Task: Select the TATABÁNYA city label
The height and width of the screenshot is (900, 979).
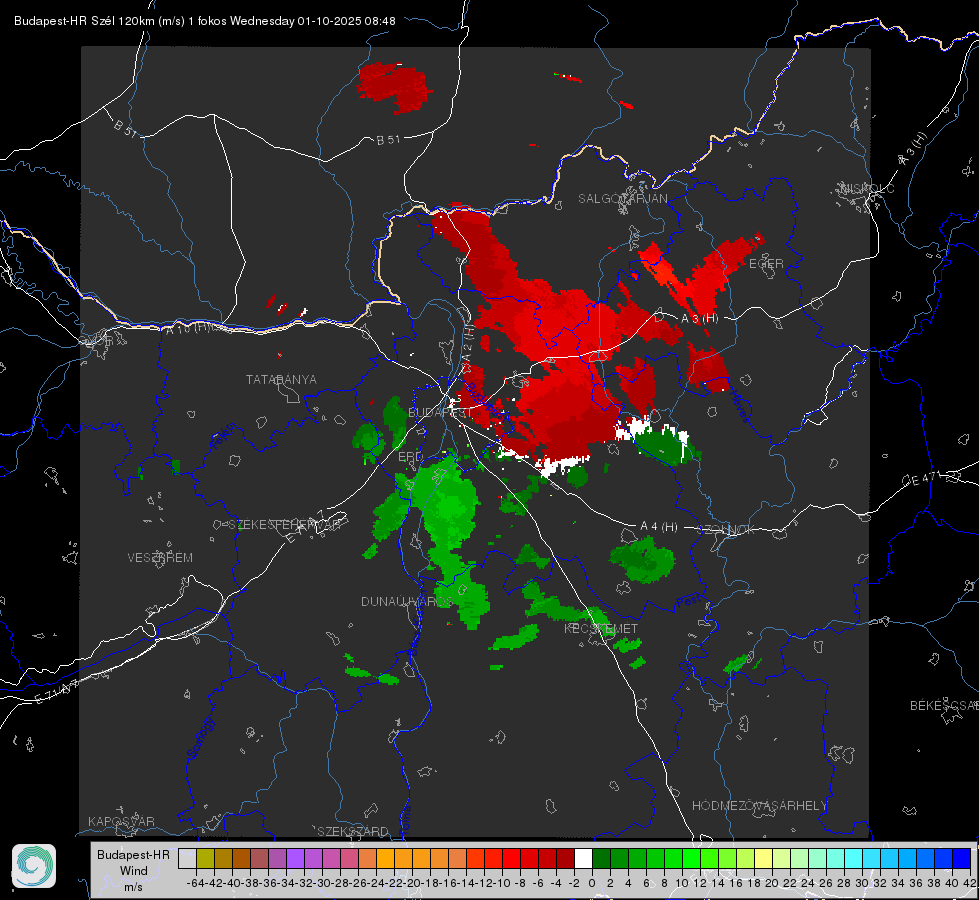Action: click(x=281, y=379)
